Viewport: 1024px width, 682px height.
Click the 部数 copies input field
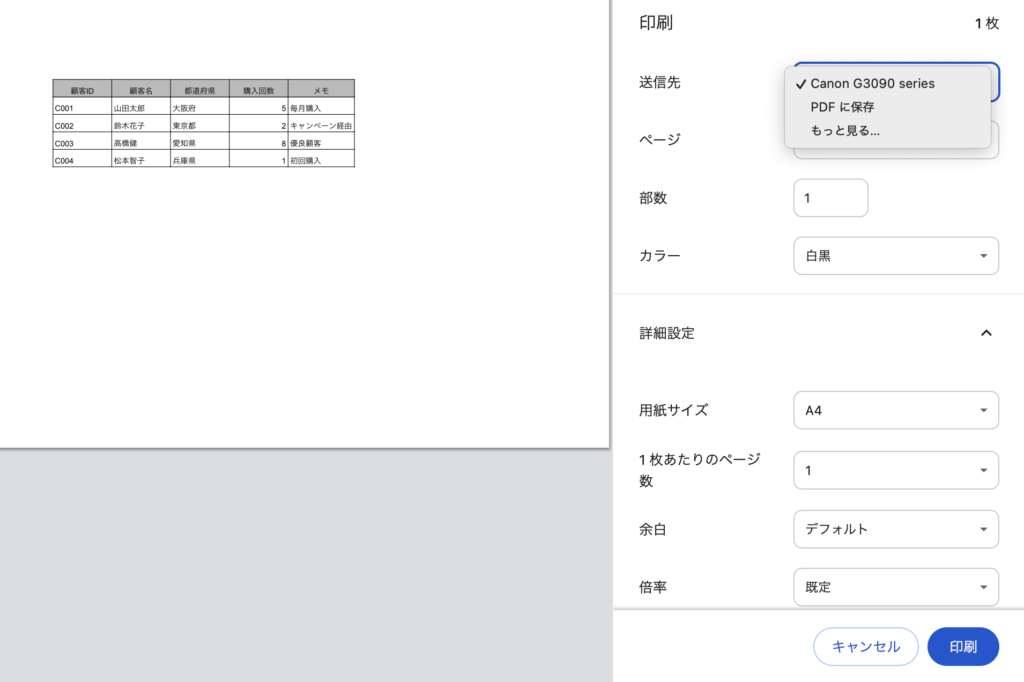pos(830,198)
